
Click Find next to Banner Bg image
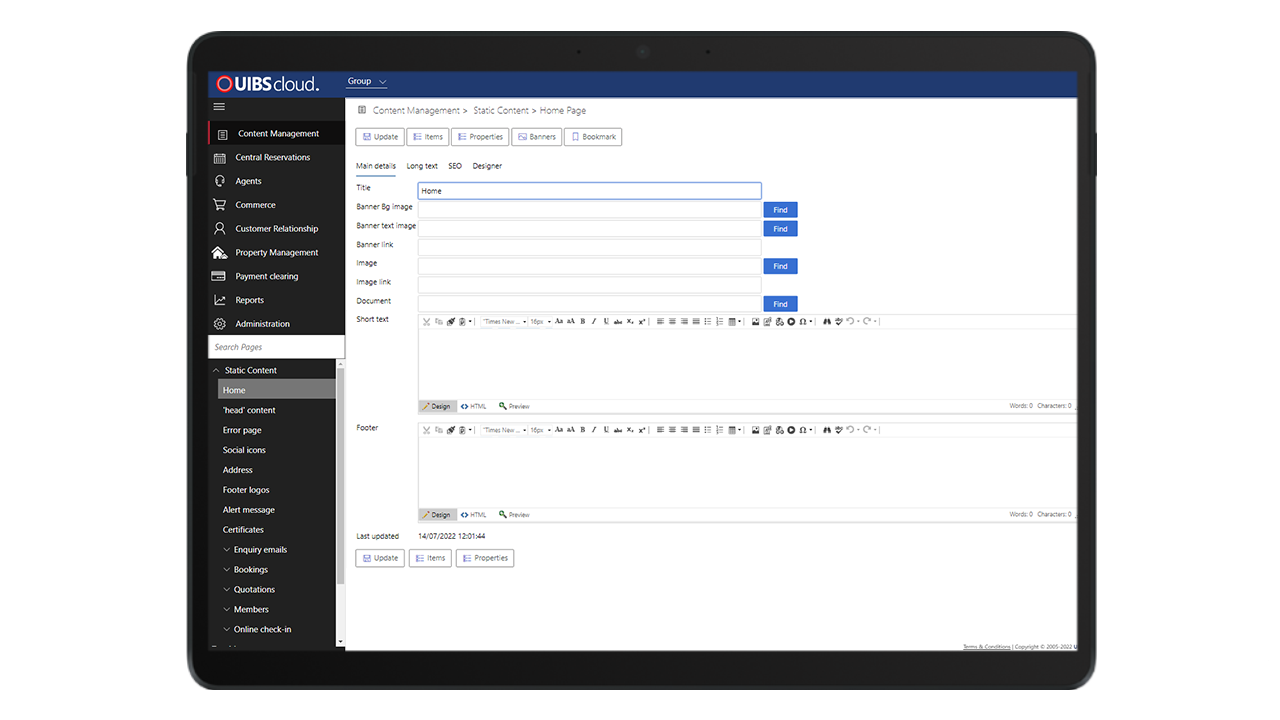coord(780,210)
